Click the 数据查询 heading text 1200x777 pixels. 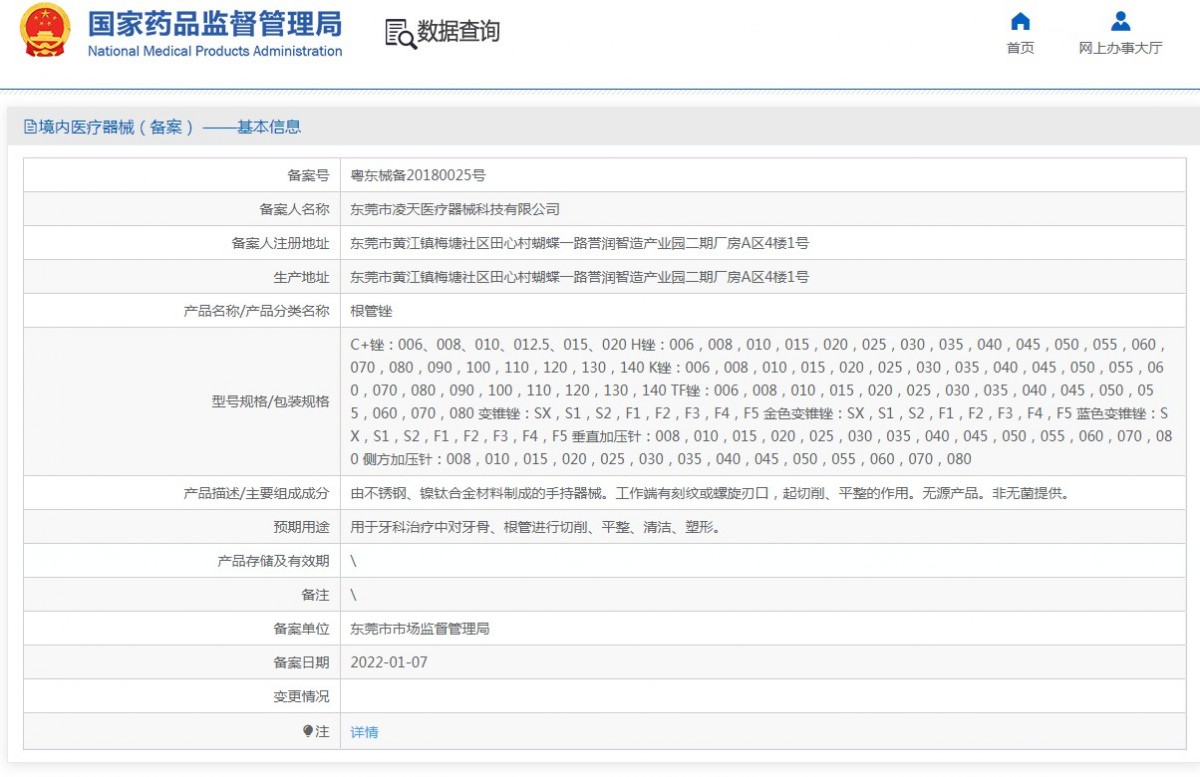click(x=458, y=32)
